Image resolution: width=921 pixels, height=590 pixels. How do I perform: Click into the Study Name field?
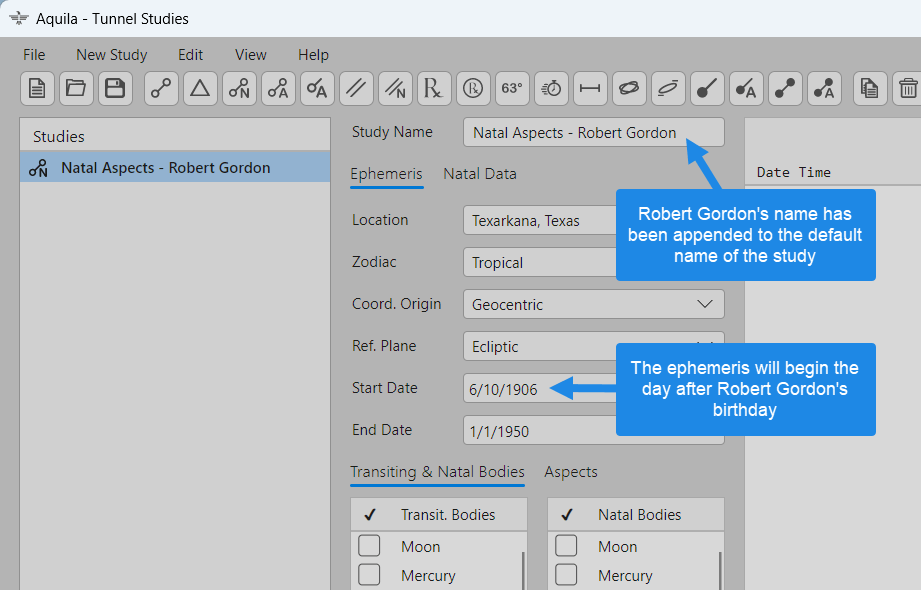[x=593, y=132]
